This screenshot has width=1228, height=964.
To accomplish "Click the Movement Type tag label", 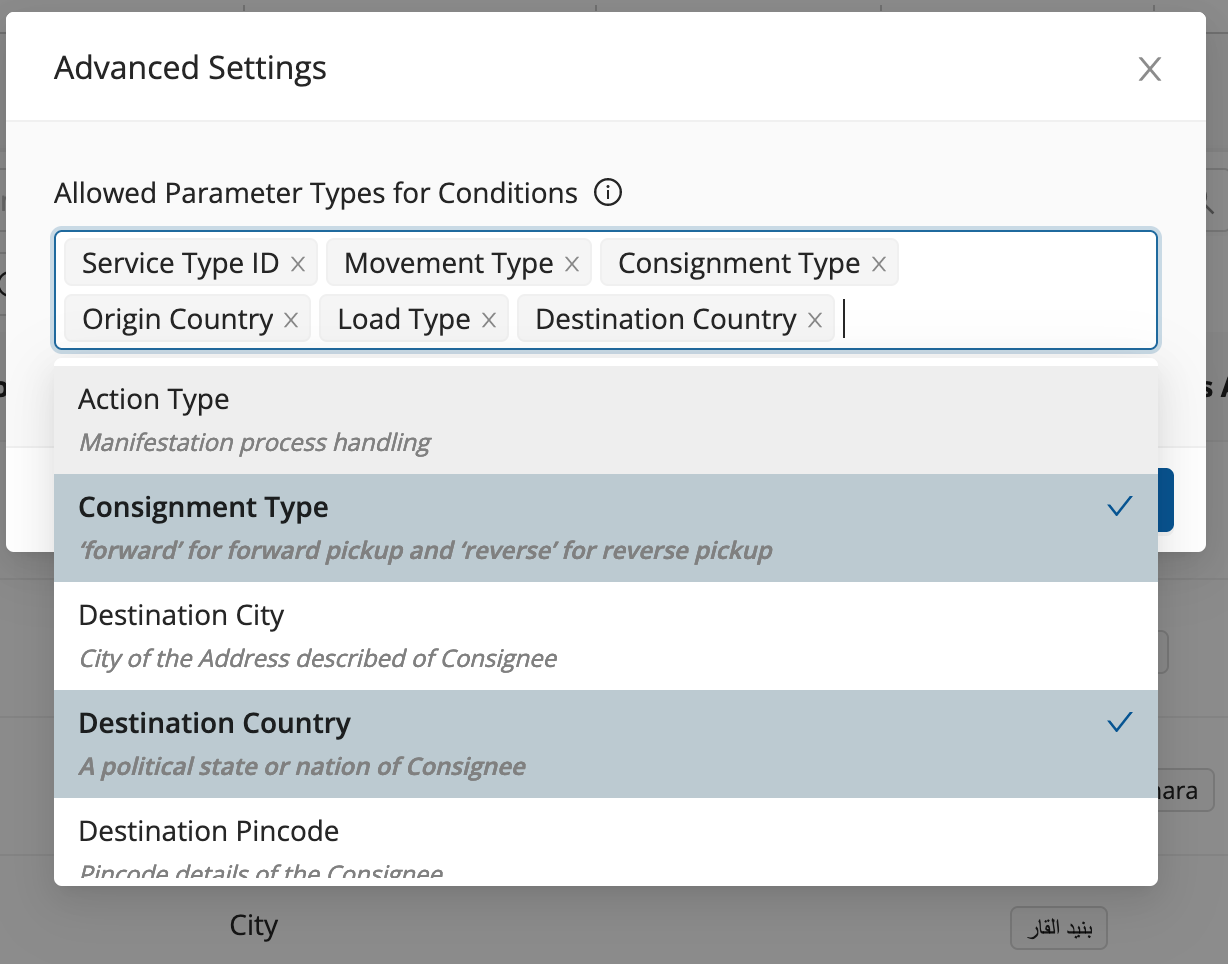I will pyautogui.click(x=448, y=264).
